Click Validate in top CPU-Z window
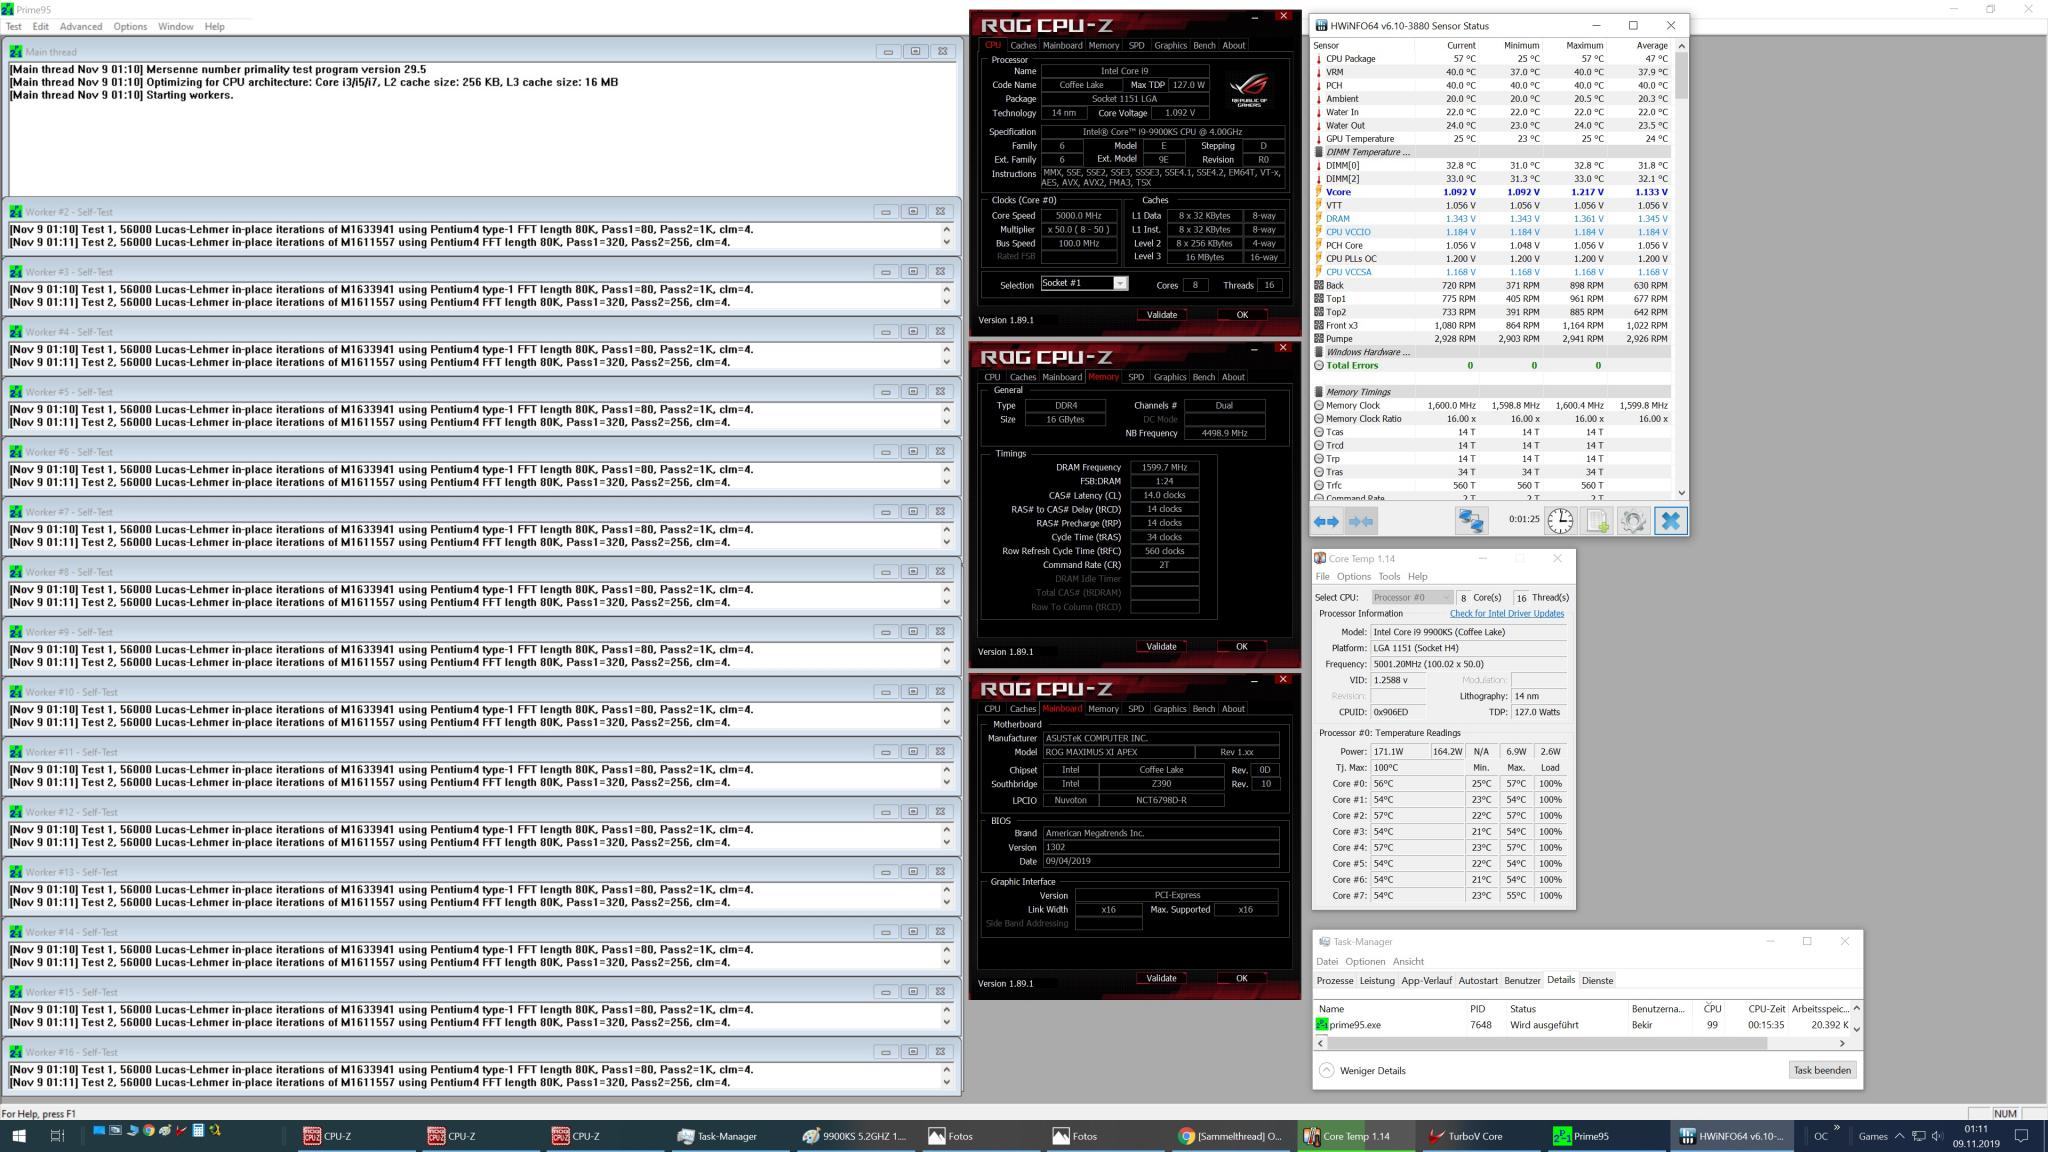 [x=1162, y=314]
